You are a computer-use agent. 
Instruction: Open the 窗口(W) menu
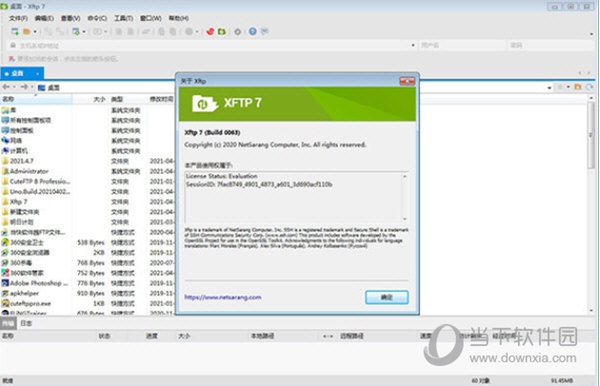tap(150, 18)
